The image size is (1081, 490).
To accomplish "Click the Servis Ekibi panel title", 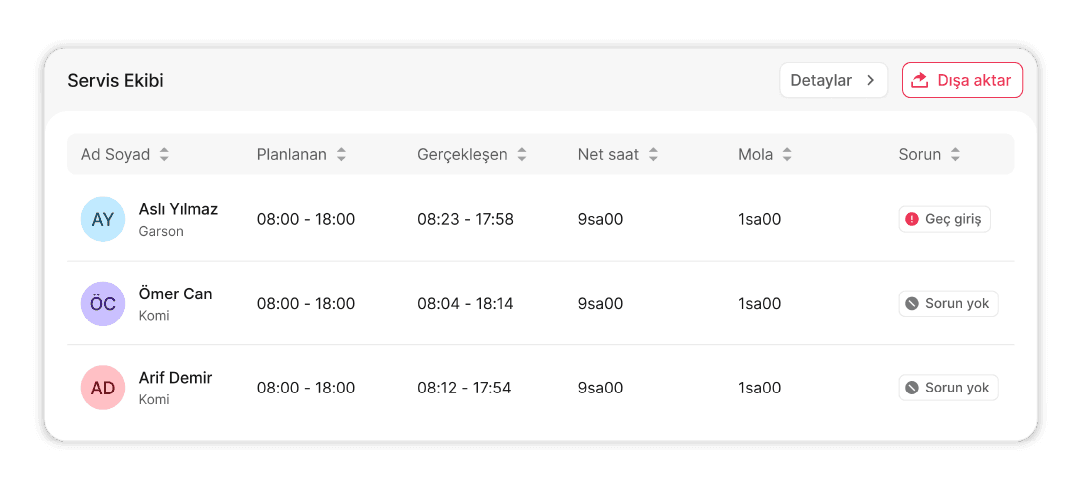I will click(115, 81).
